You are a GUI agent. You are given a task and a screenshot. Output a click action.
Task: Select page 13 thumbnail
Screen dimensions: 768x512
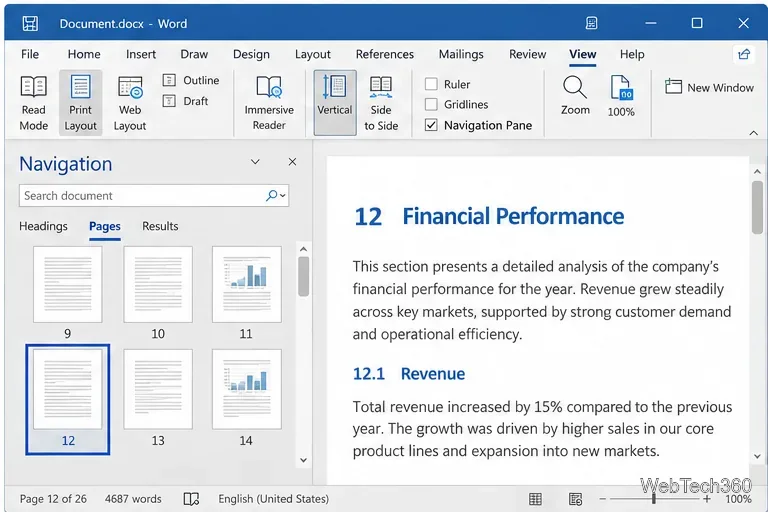pos(158,389)
